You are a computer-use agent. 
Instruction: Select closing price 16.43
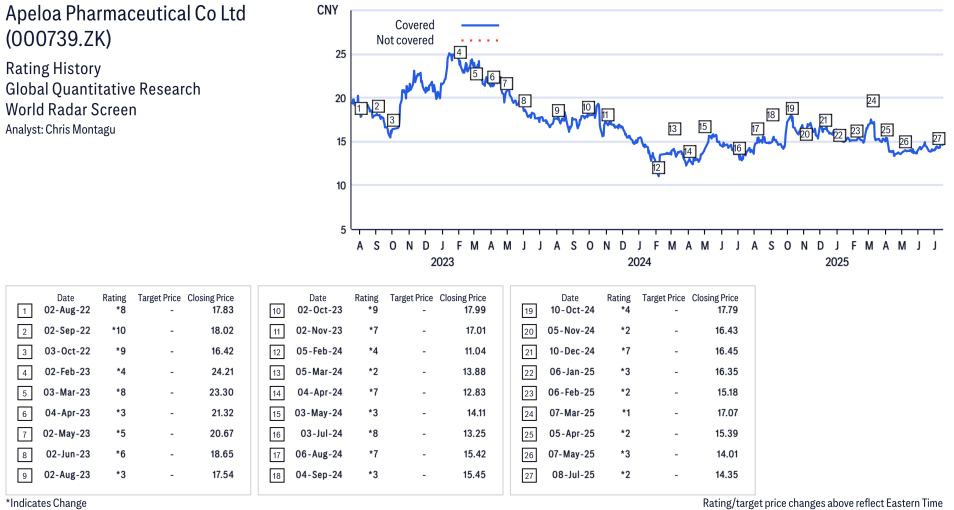pyautogui.click(x=726, y=330)
